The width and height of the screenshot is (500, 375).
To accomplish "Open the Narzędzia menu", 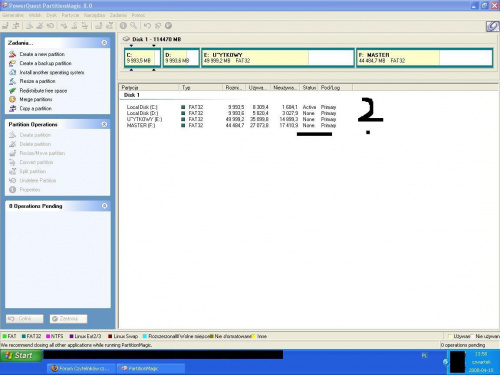I will pos(94,15).
